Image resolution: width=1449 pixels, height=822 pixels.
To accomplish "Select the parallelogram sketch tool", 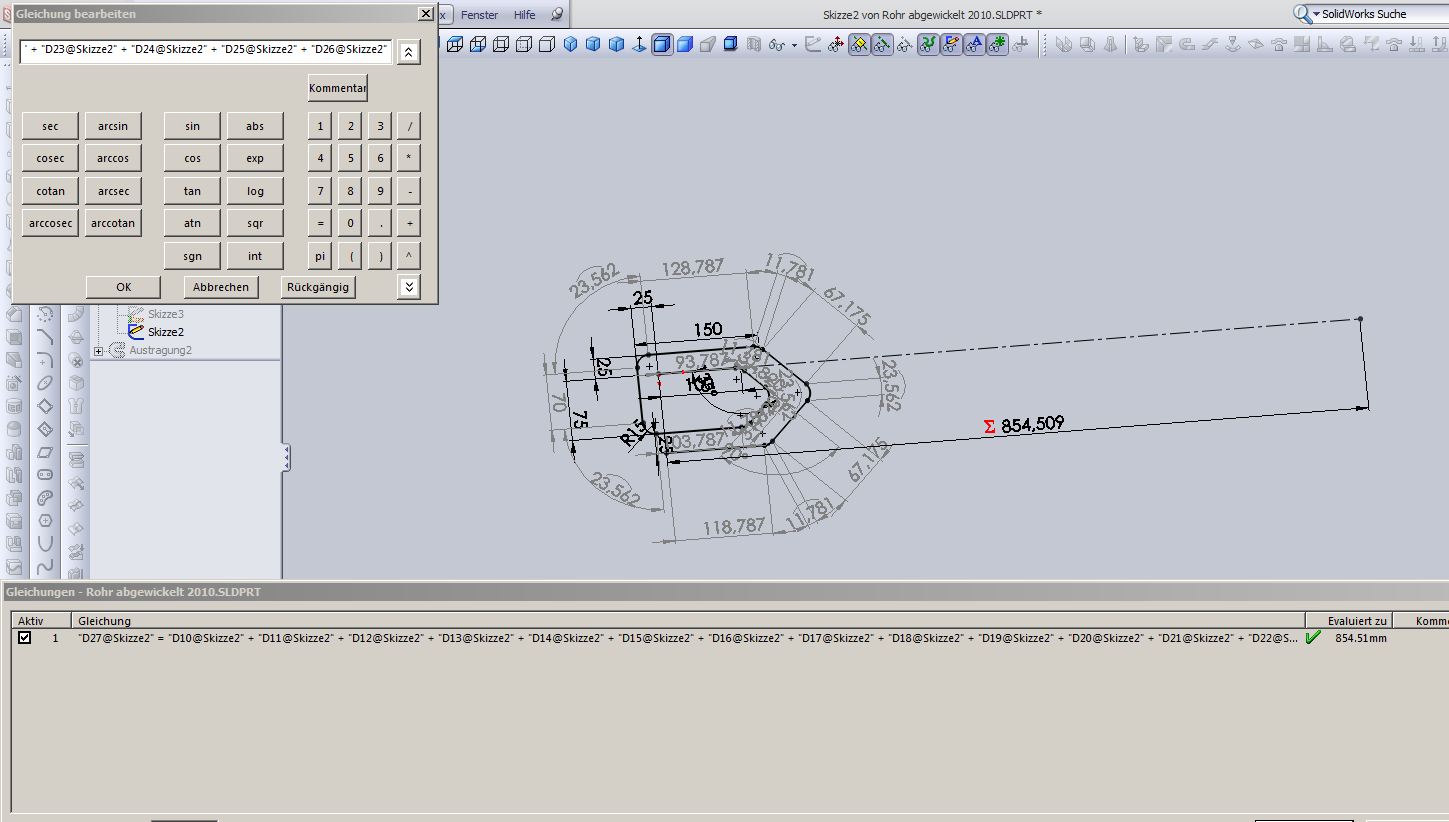I will [x=45, y=452].
